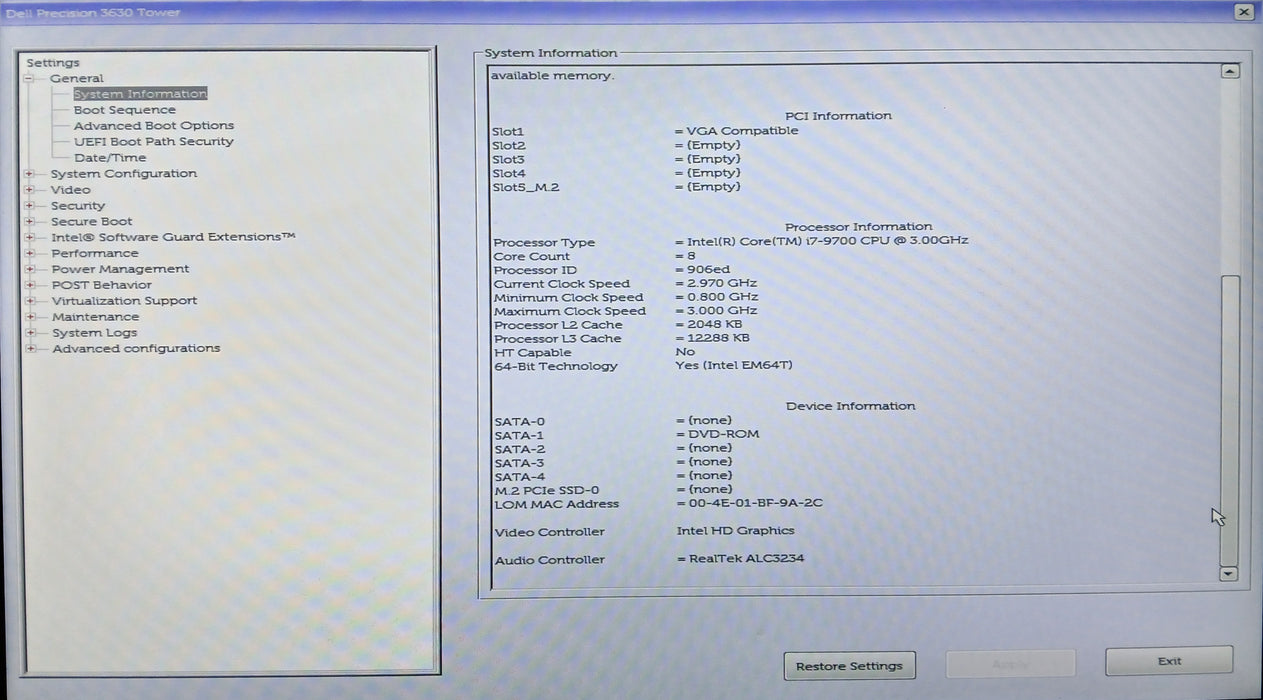Select System Information in the tree

coord(140,94)
